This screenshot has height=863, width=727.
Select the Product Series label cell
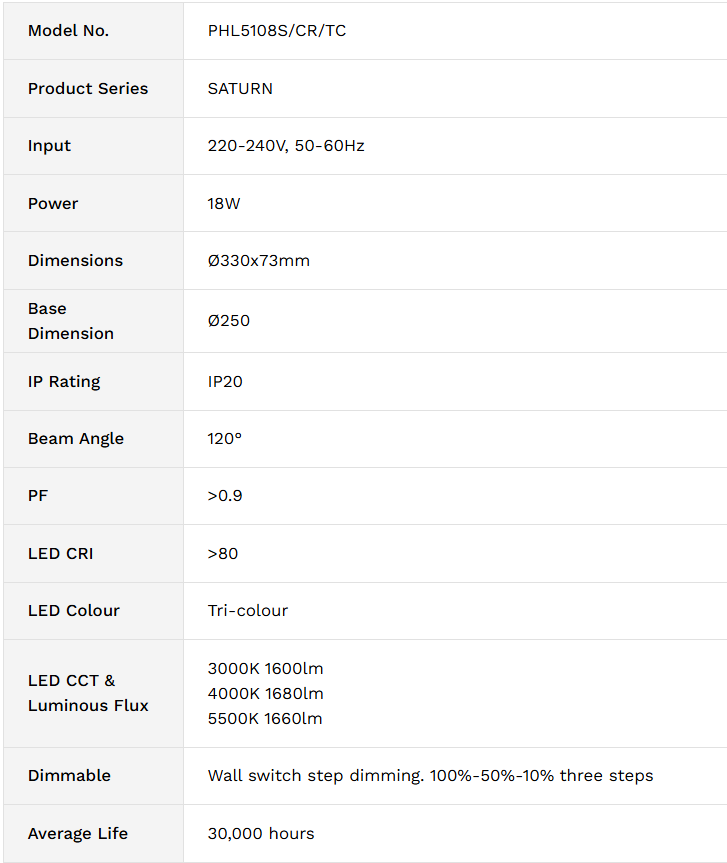(94, 89)
